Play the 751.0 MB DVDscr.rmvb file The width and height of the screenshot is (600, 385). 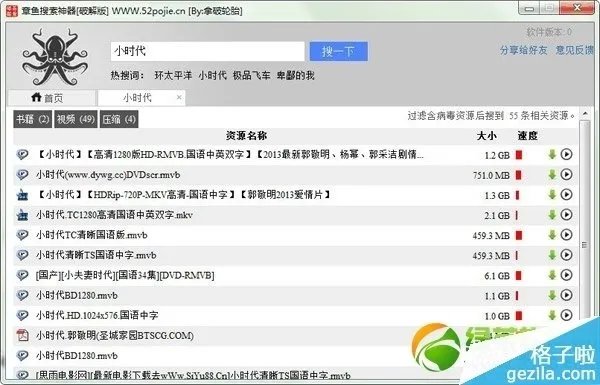click(x=566, y=175)
